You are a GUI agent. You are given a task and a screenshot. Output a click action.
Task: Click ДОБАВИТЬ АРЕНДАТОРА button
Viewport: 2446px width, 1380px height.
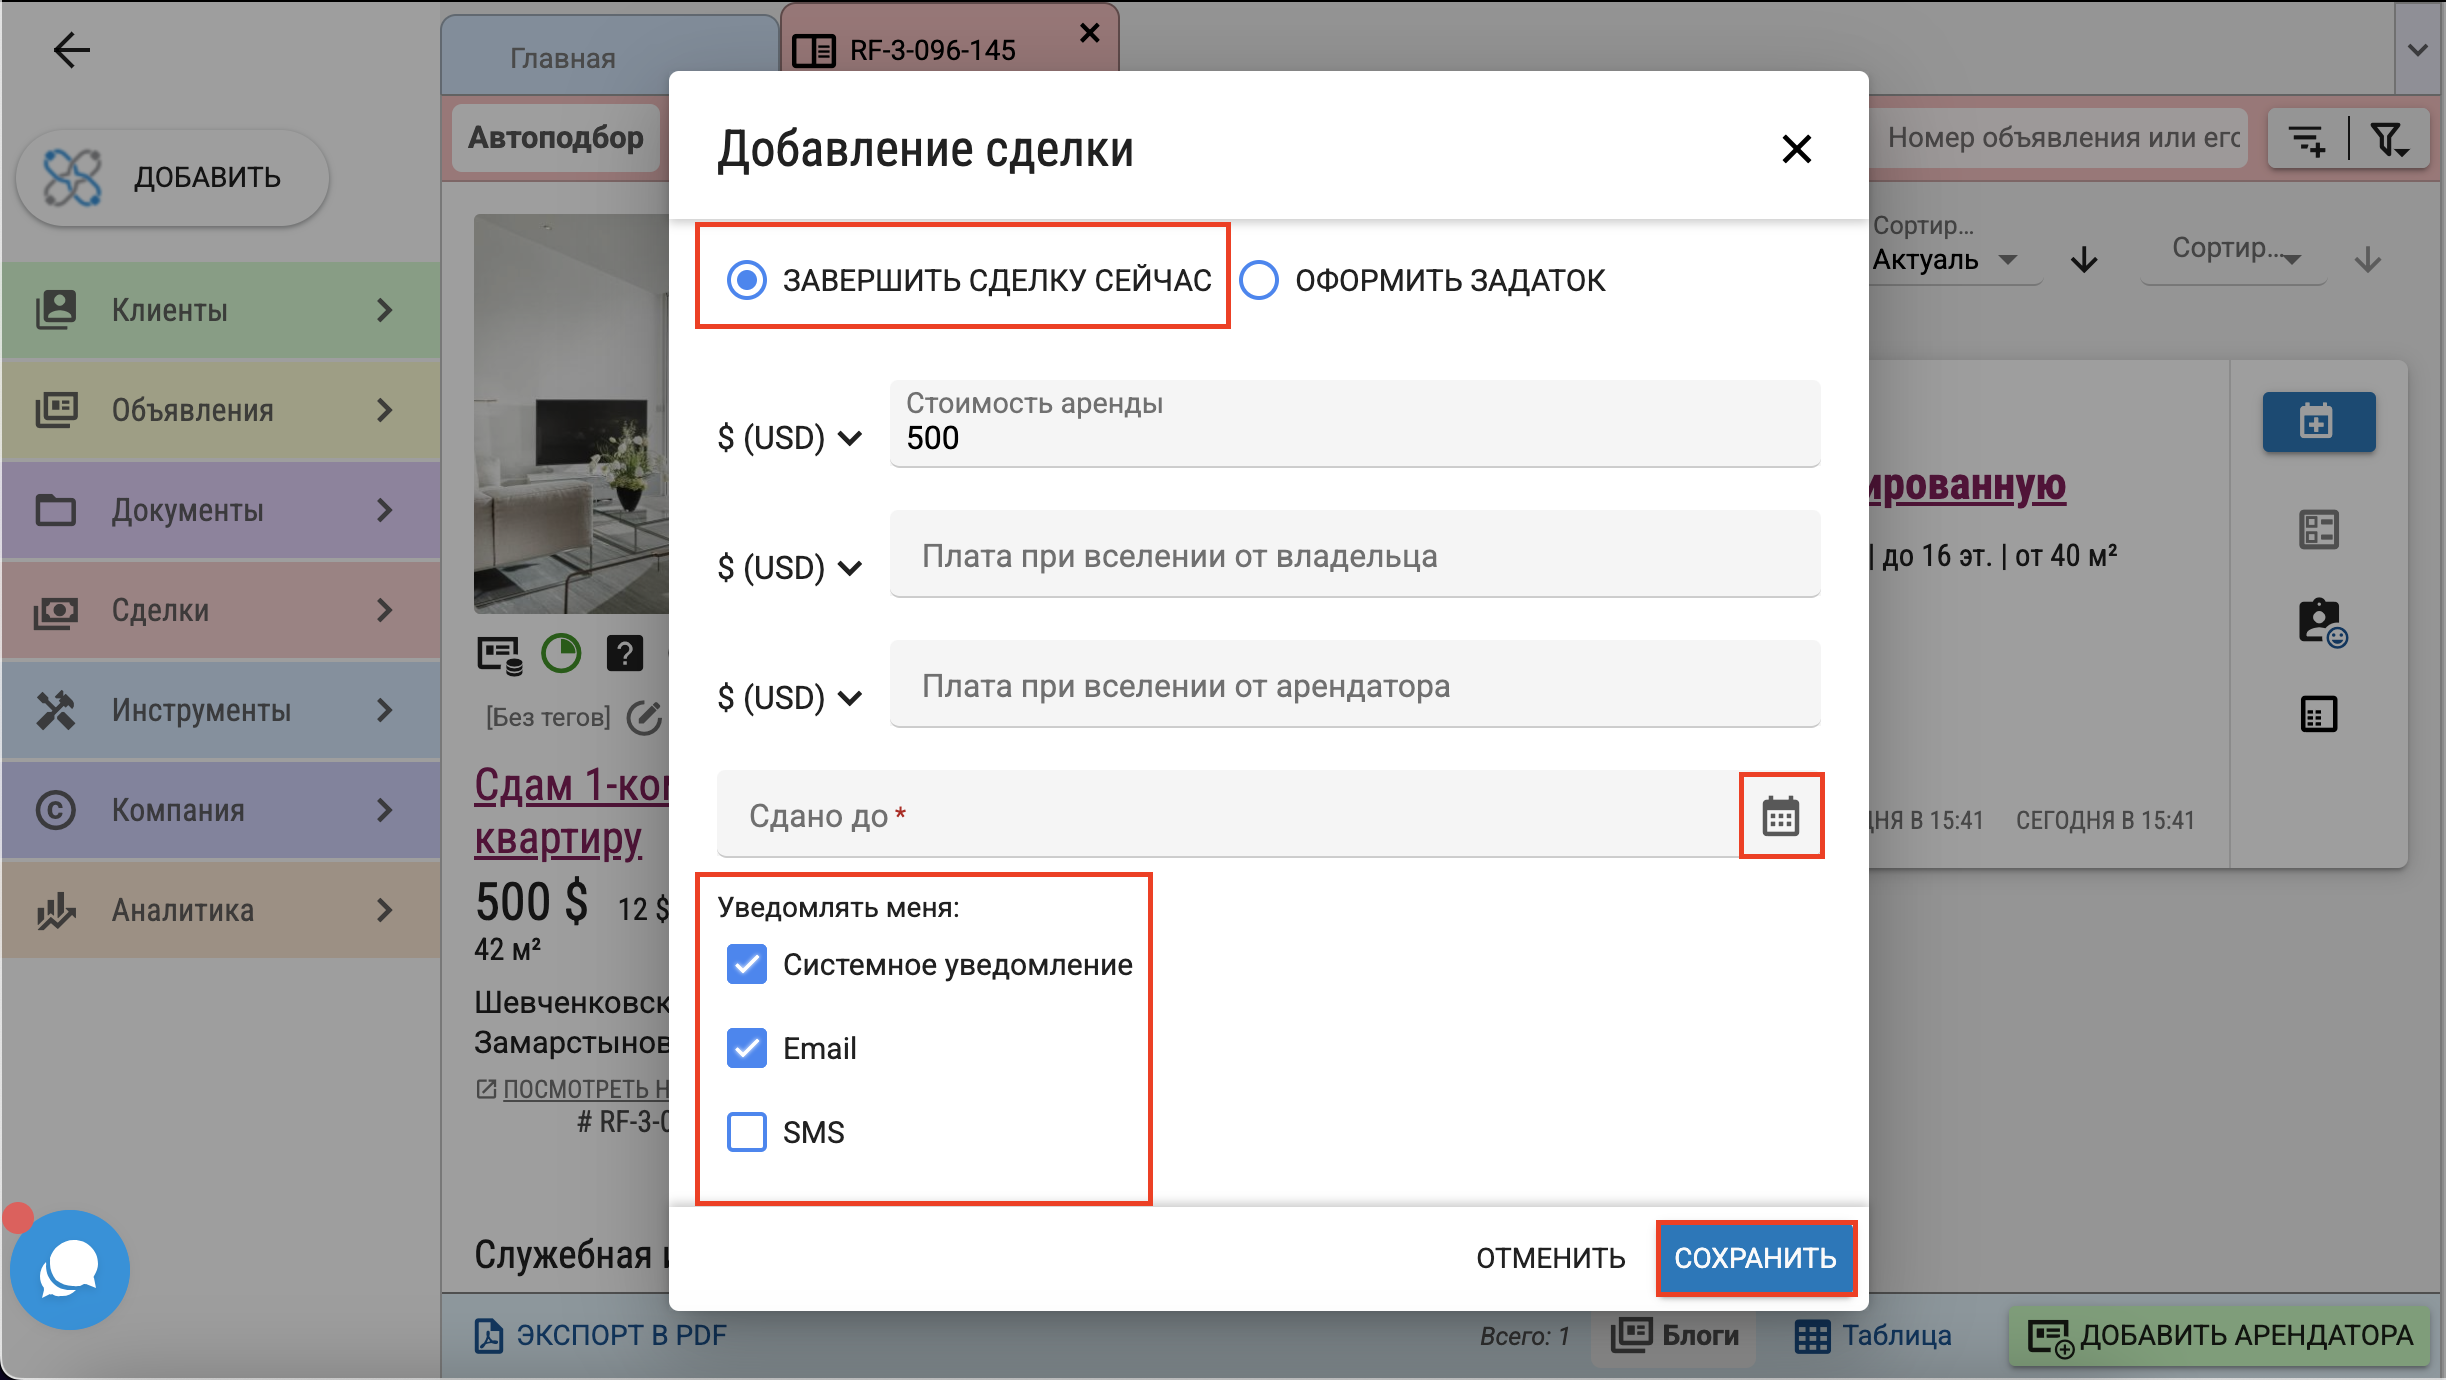[2220, 1335]
